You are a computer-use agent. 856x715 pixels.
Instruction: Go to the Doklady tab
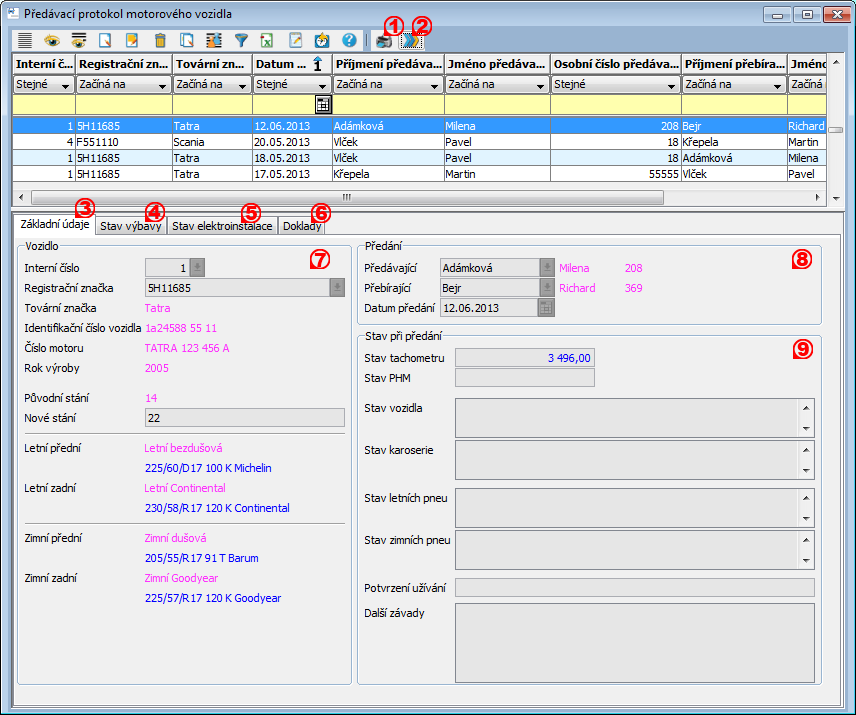pos(302,226)
